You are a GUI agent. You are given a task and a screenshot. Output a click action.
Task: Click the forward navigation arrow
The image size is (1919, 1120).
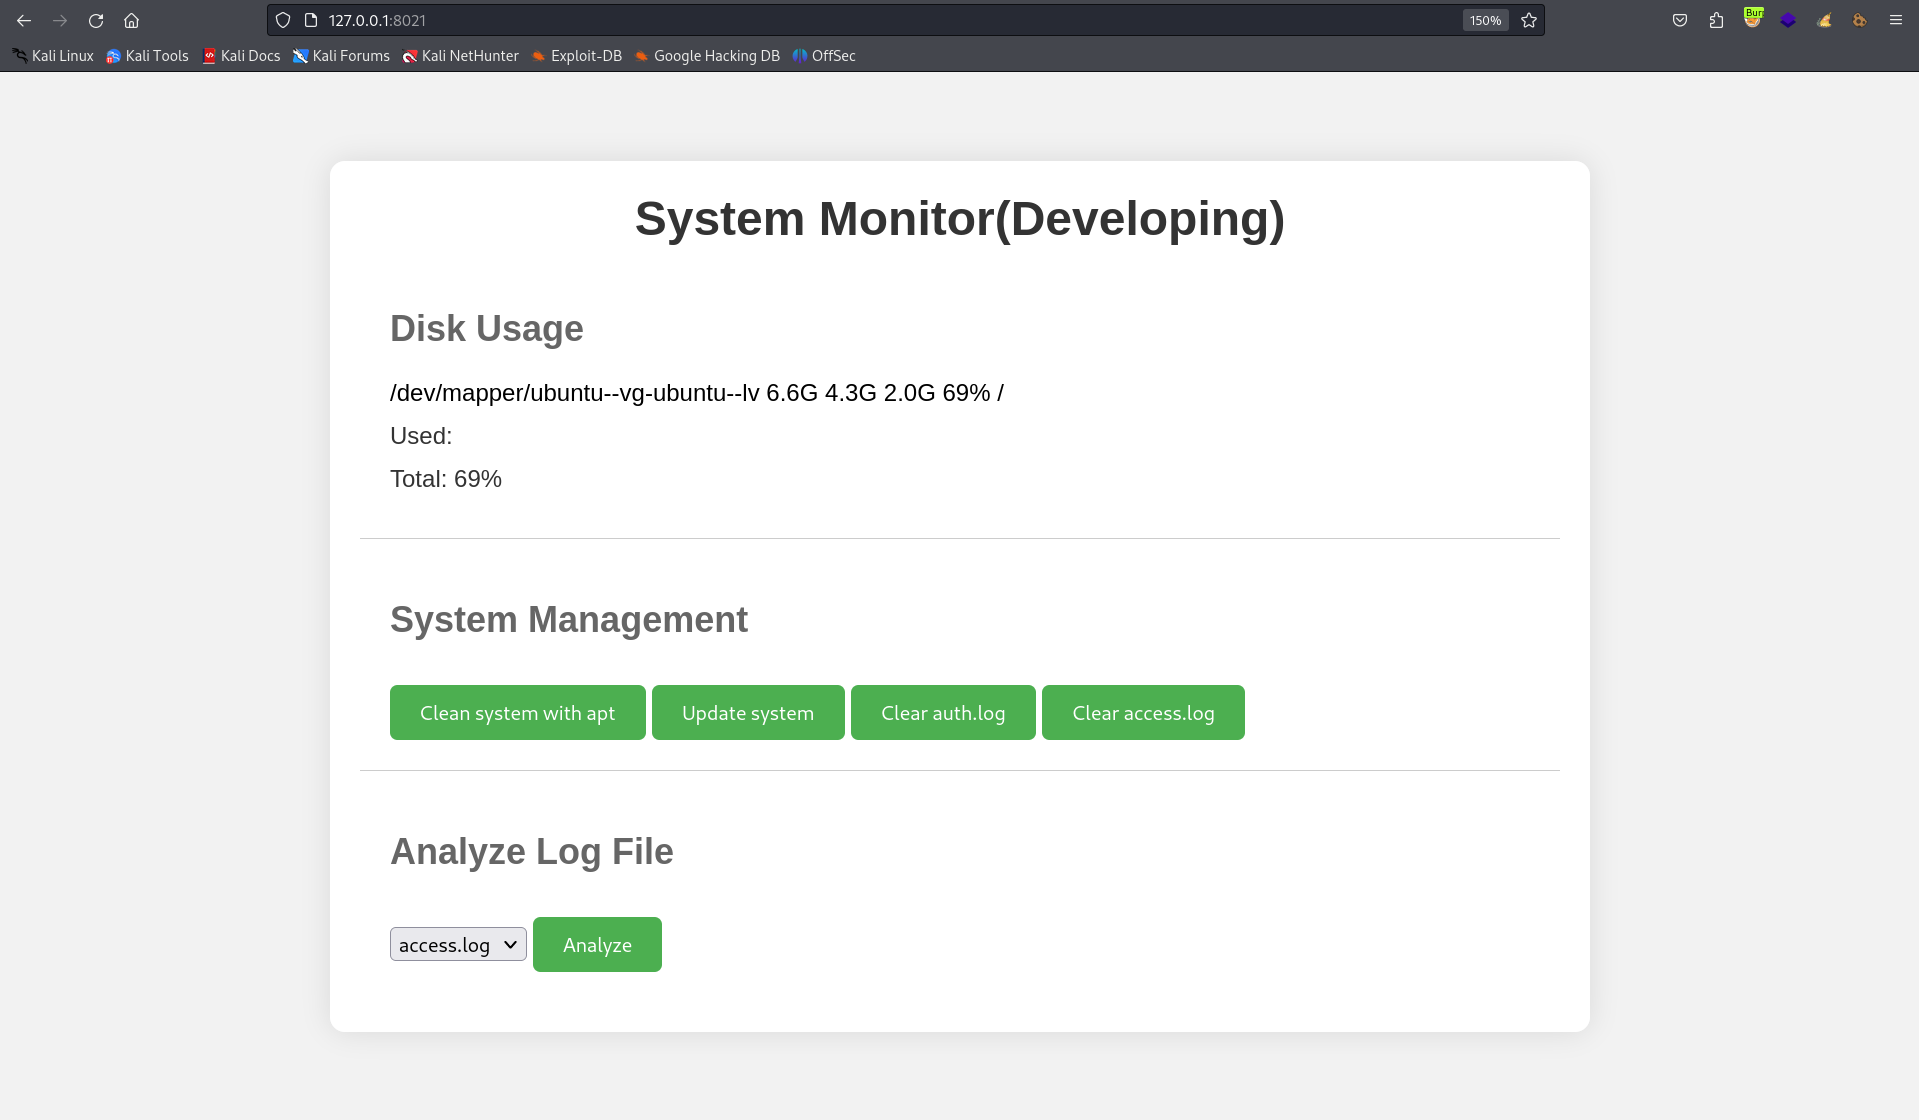(x=60, y=20)
